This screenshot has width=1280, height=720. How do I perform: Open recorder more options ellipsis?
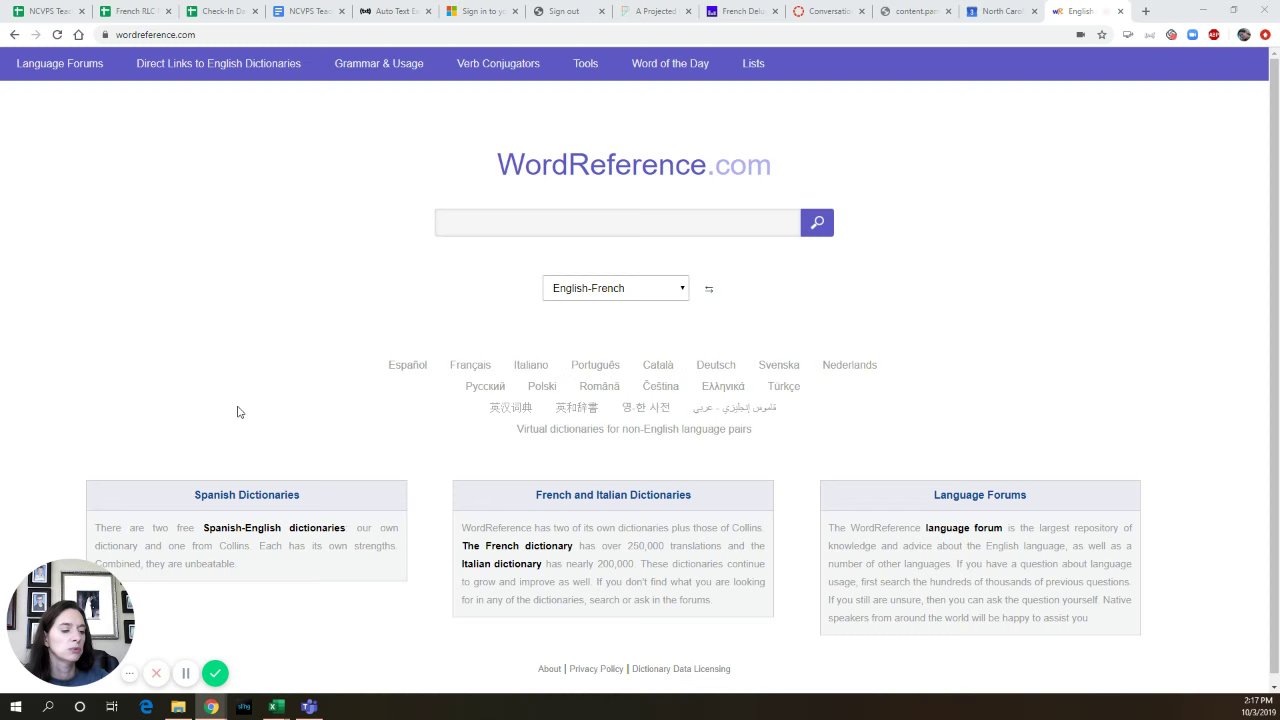[130, 674]
